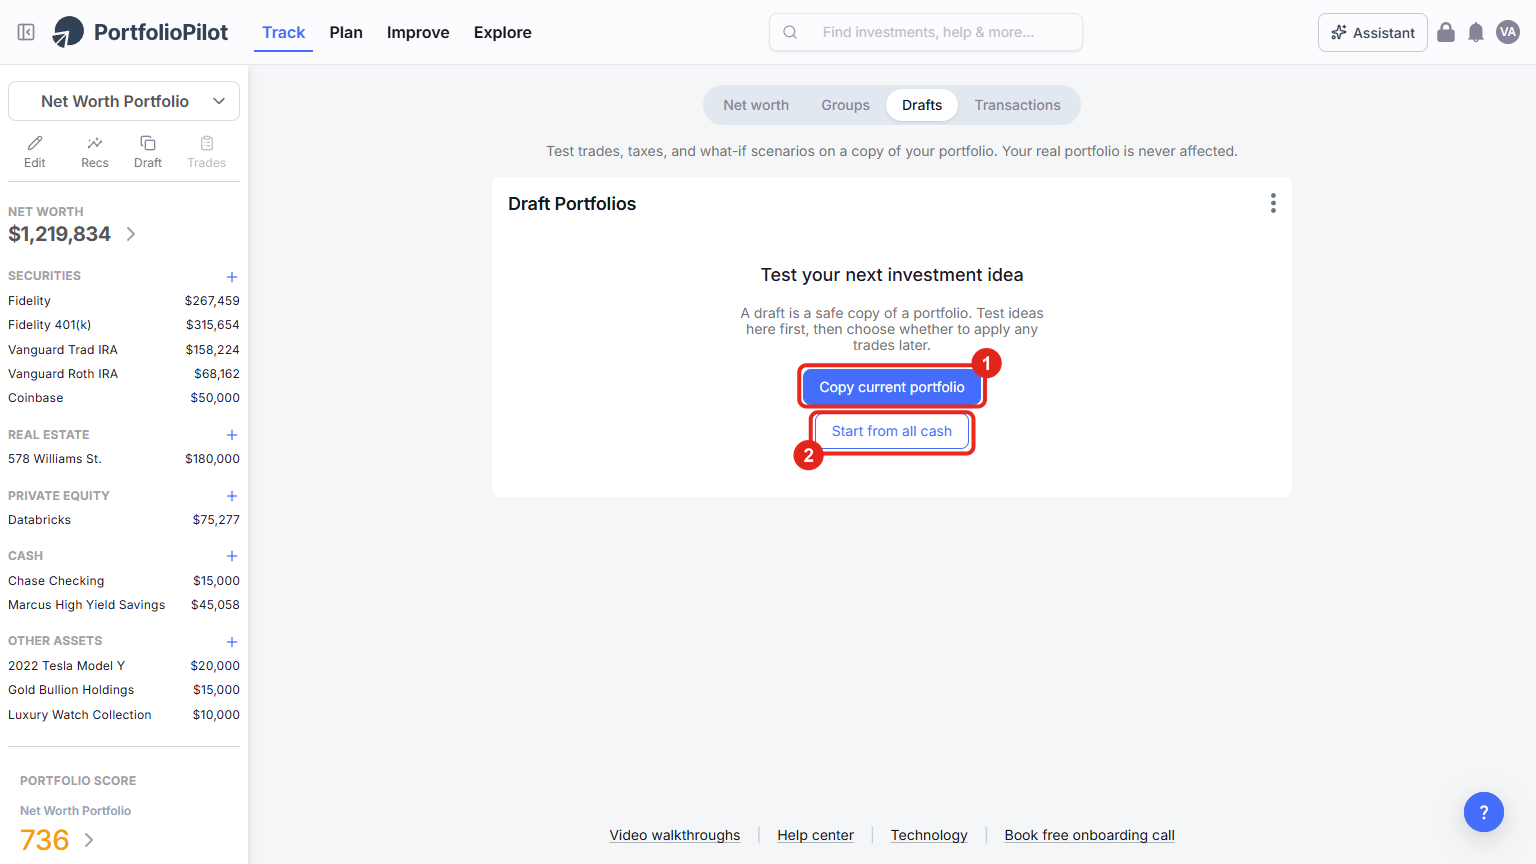Viewport: 1536px width, 864px height.
Task: Open Draft Portfolios three-dot menu
Action: 1273,203
